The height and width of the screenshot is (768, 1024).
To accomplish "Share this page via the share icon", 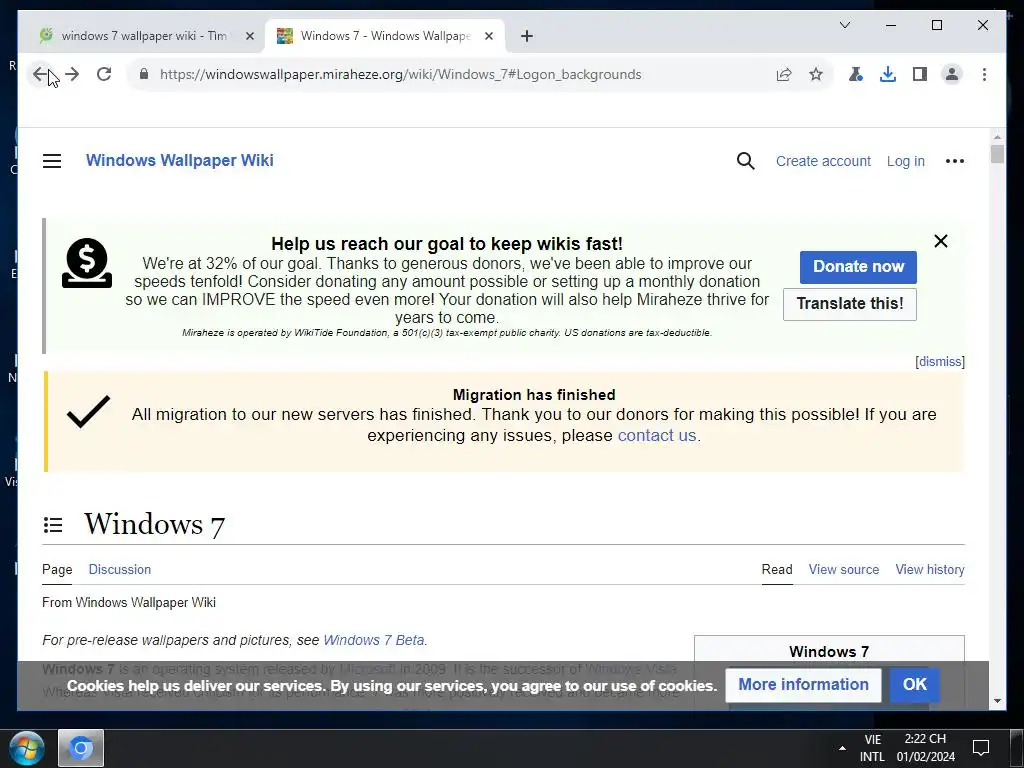I will pyautogui.click(x=784, y=74).
